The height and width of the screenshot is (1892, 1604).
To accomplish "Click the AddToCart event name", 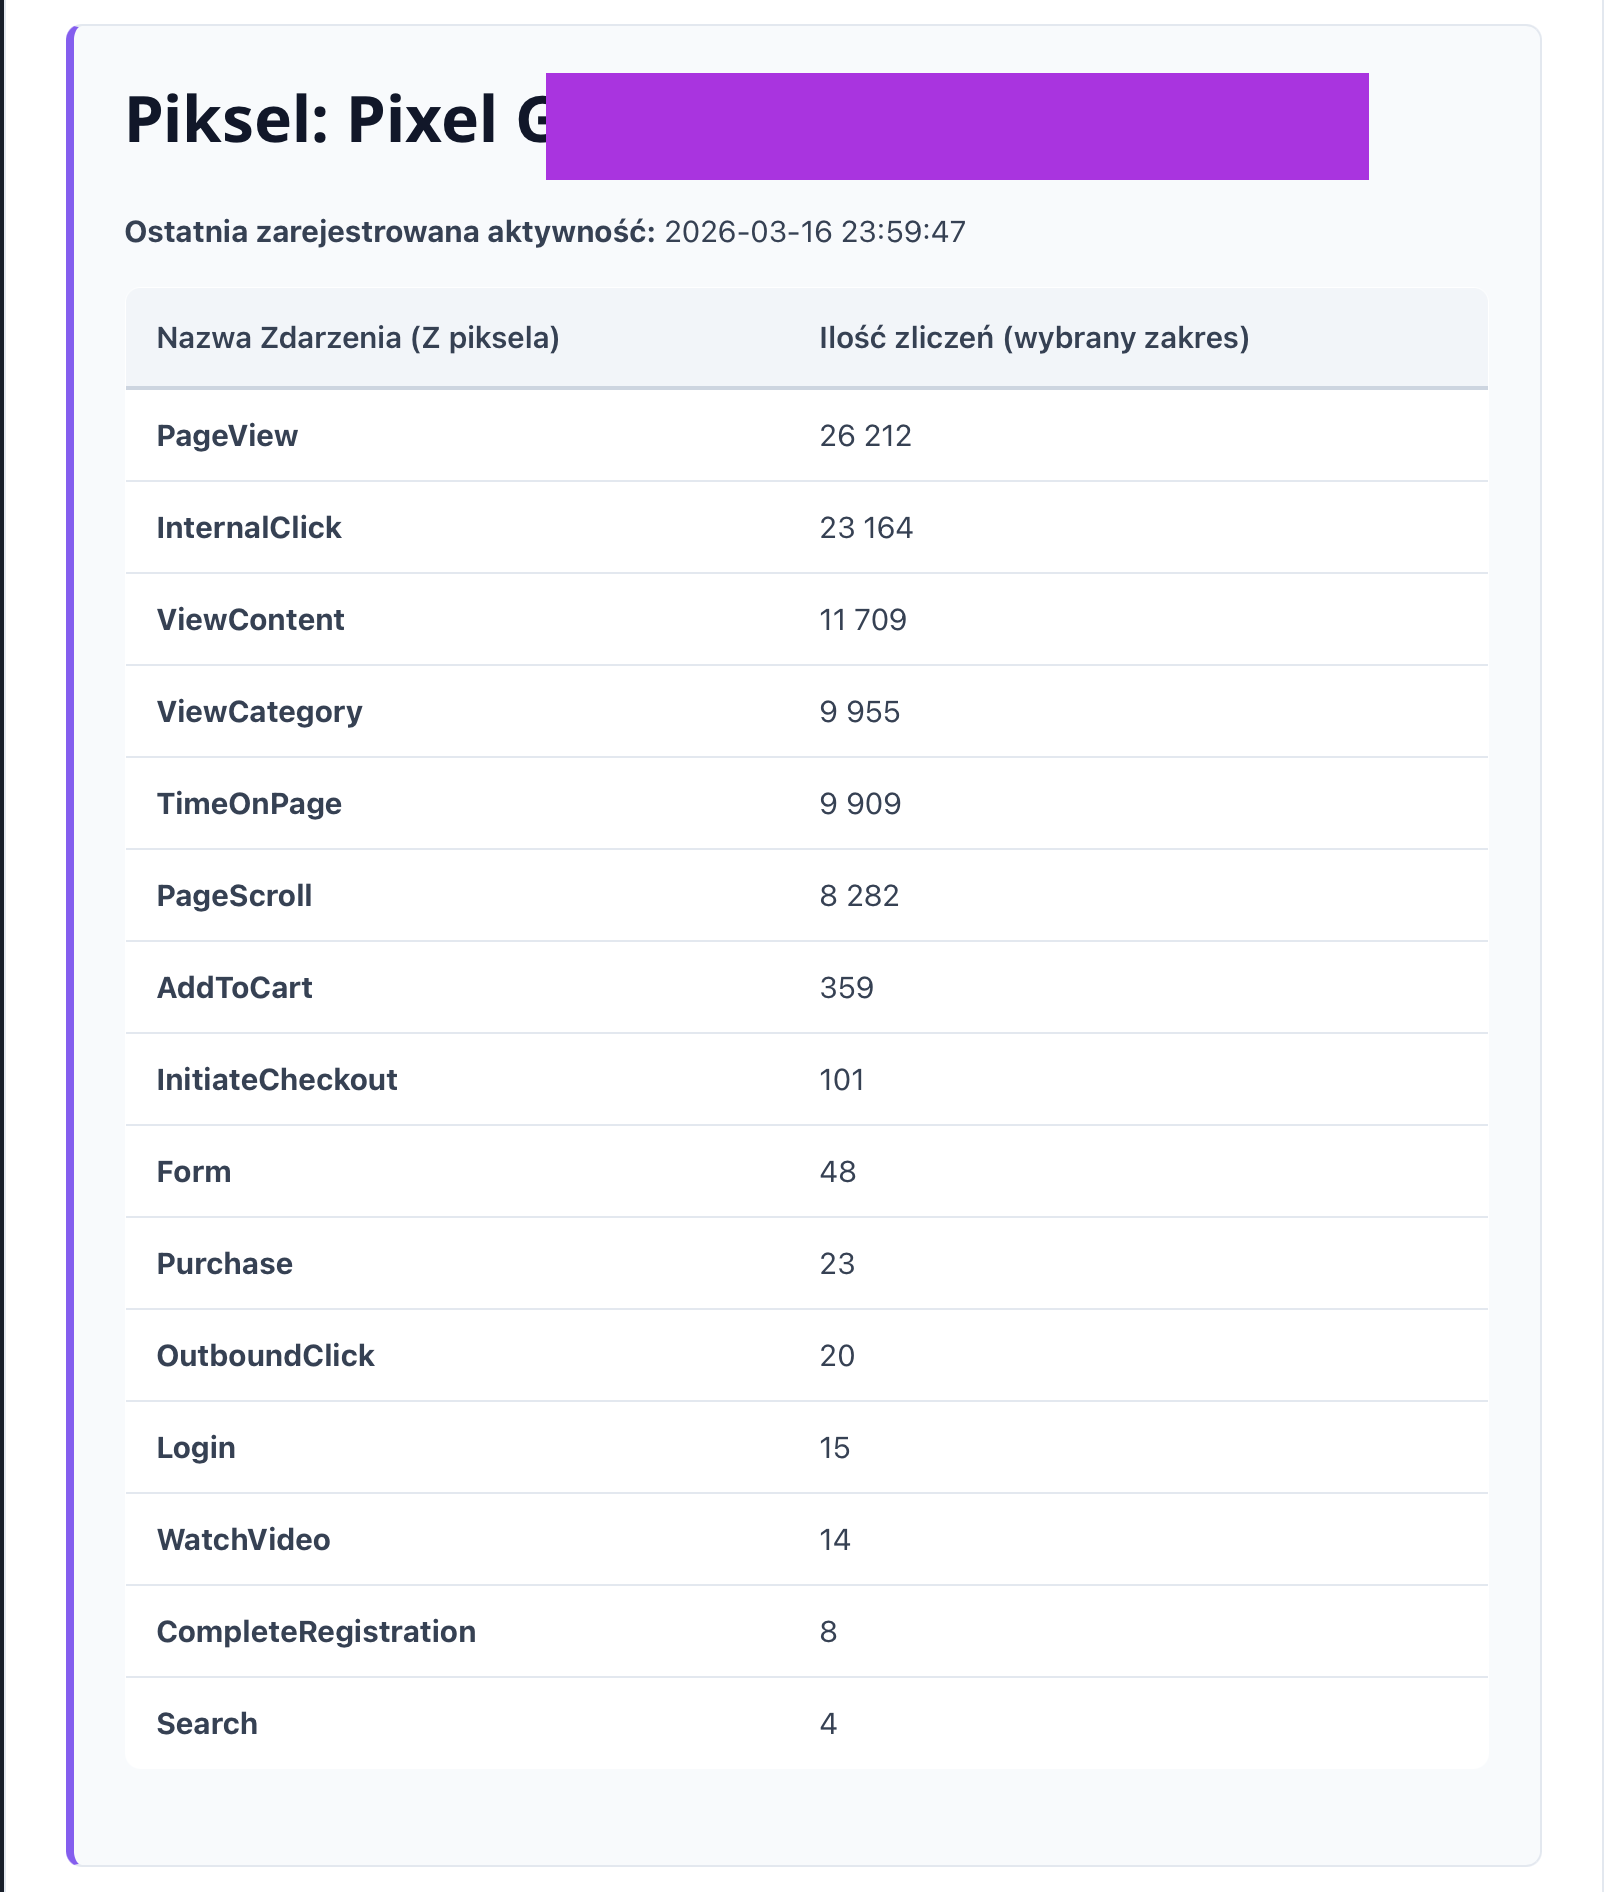I will (x=234, y=988).
